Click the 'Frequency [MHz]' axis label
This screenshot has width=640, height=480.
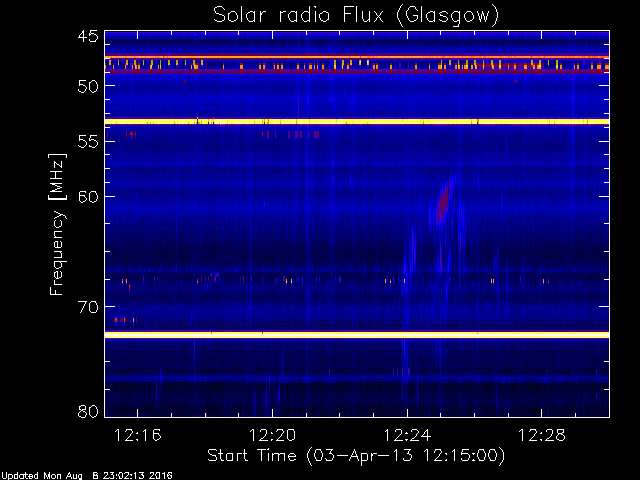click(x=57, y=224)
